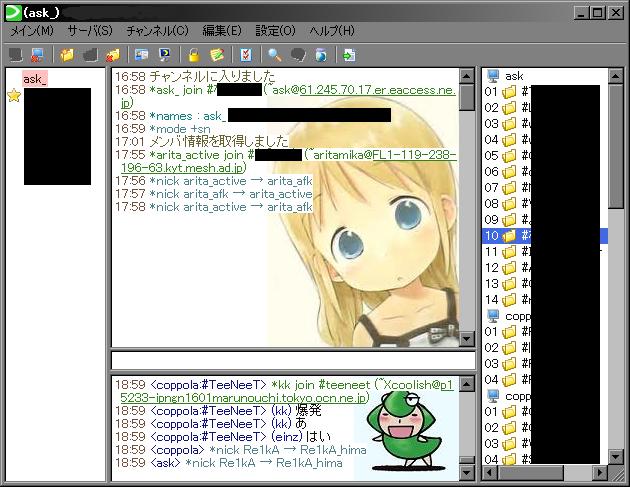Click the LimeChat green logo in title bar
The image size is (630, 487).
(13, 12)
